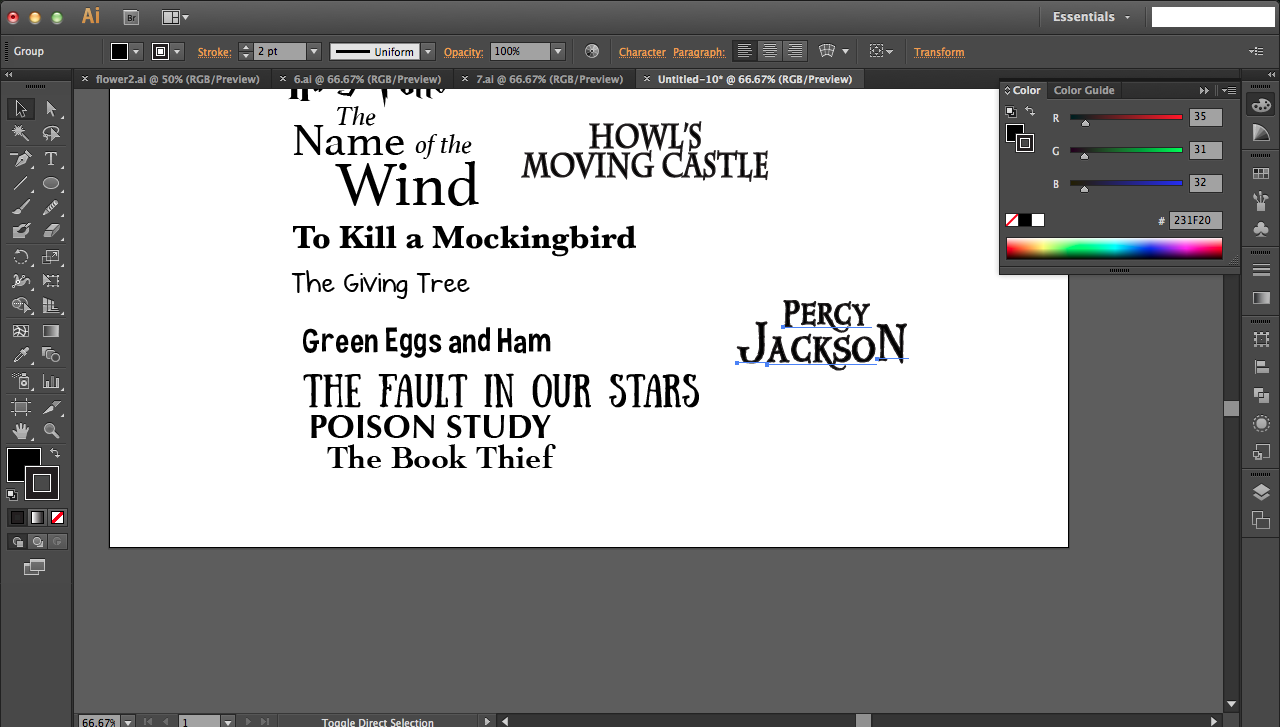The height and width of the screenshot is (727, 1280).
Task: Select the Rotate tool
Action: (x=21, y=257)
